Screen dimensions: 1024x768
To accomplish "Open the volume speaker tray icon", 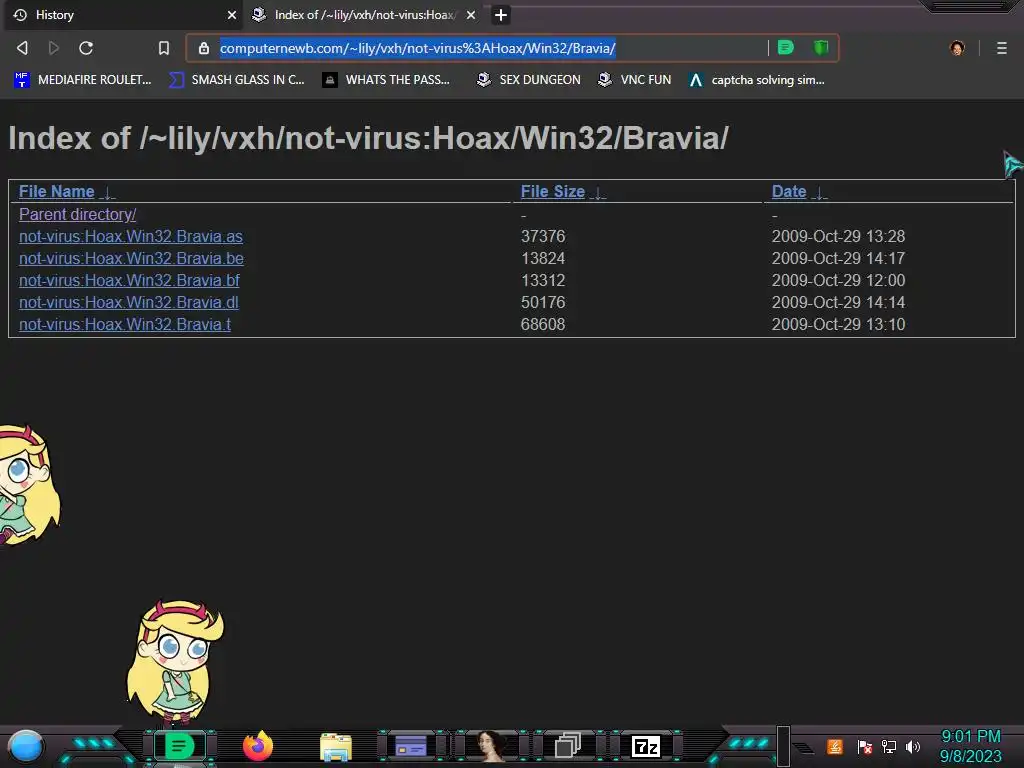I will pyautogui.click(x=913, y=746).
